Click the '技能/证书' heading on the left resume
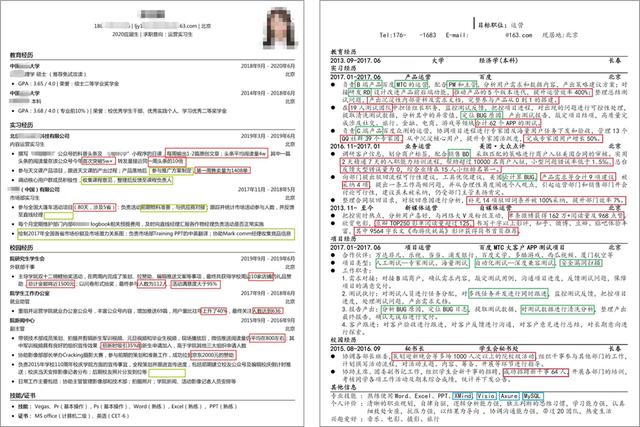The width and height of the screenshot is (640, 427). [x=23, y=395]
